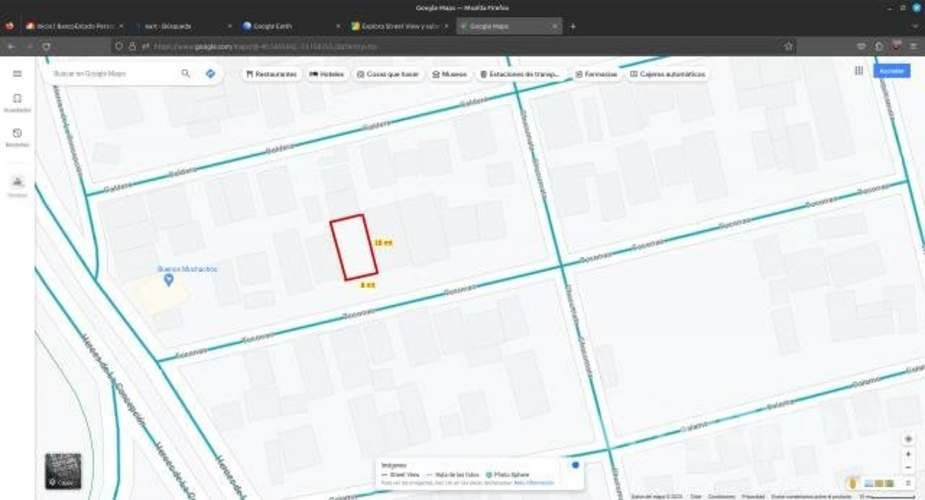Image resolution: width=925 pixels, height=500 pixels.
Task: Click the blue directions icon
Action: [x=210, y=74]
